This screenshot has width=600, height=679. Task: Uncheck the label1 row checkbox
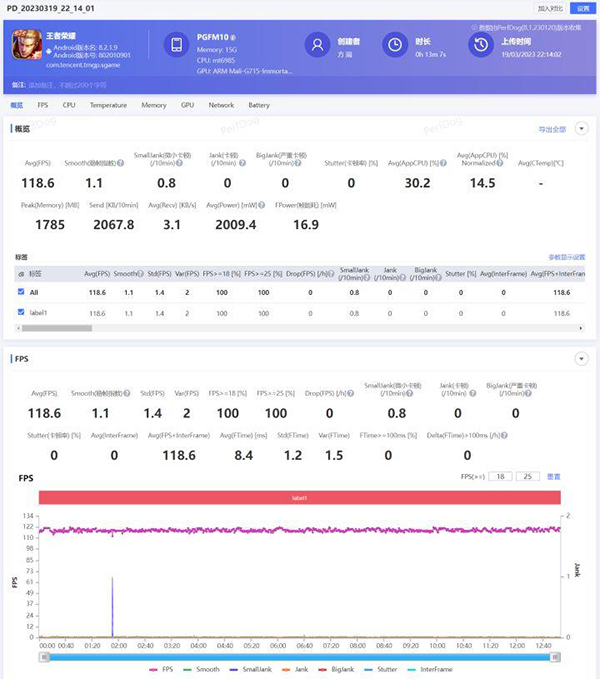21,313
